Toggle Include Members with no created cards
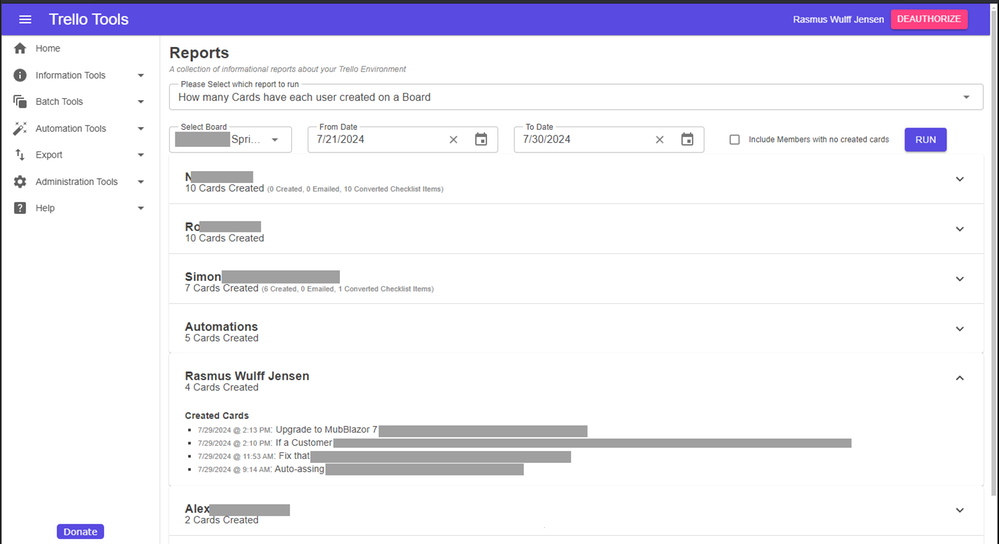 point(735,140)
